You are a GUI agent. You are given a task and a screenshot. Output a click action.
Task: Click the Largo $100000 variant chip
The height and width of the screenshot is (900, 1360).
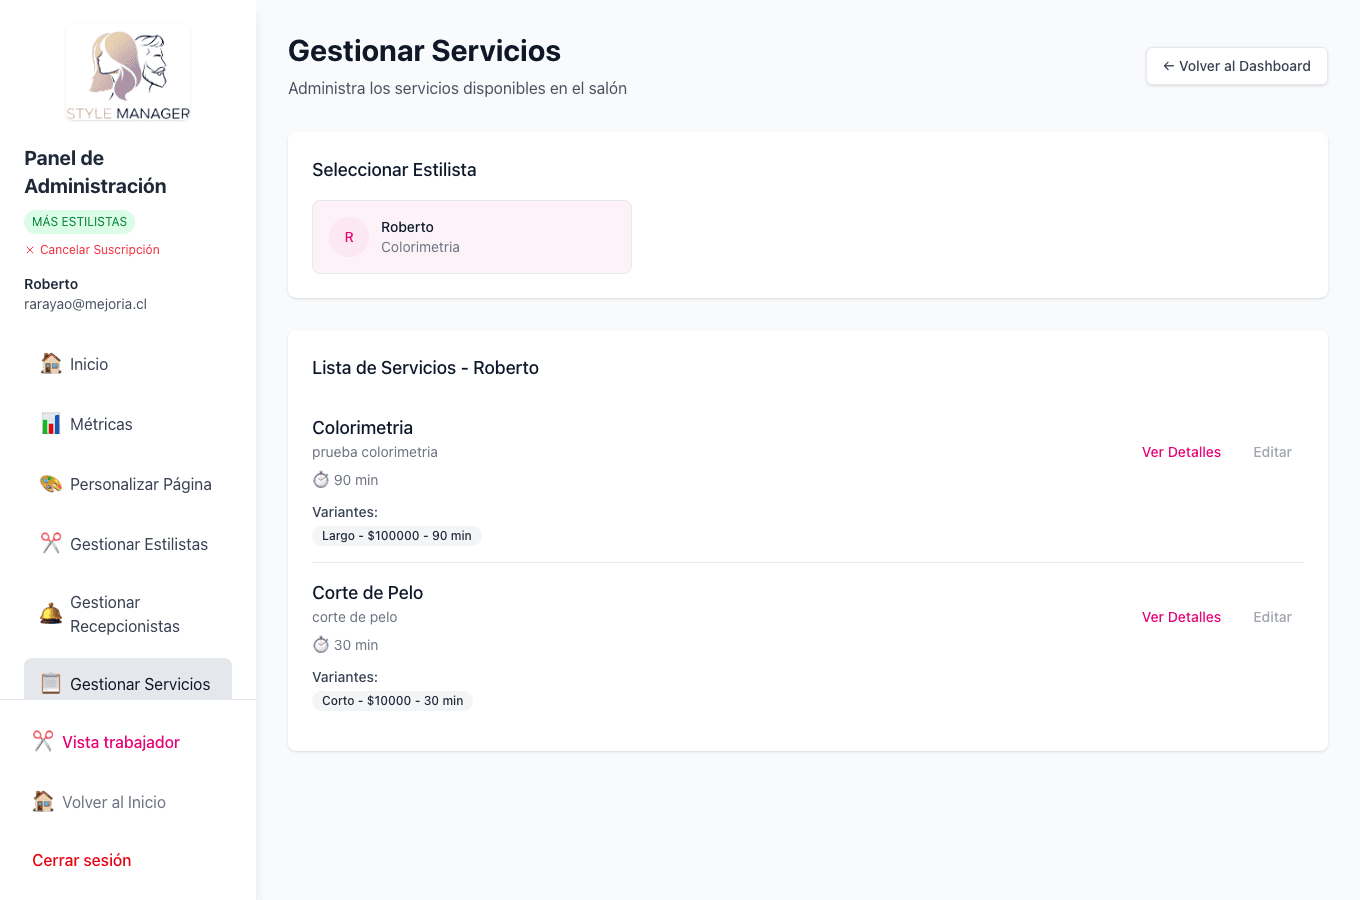396,535
